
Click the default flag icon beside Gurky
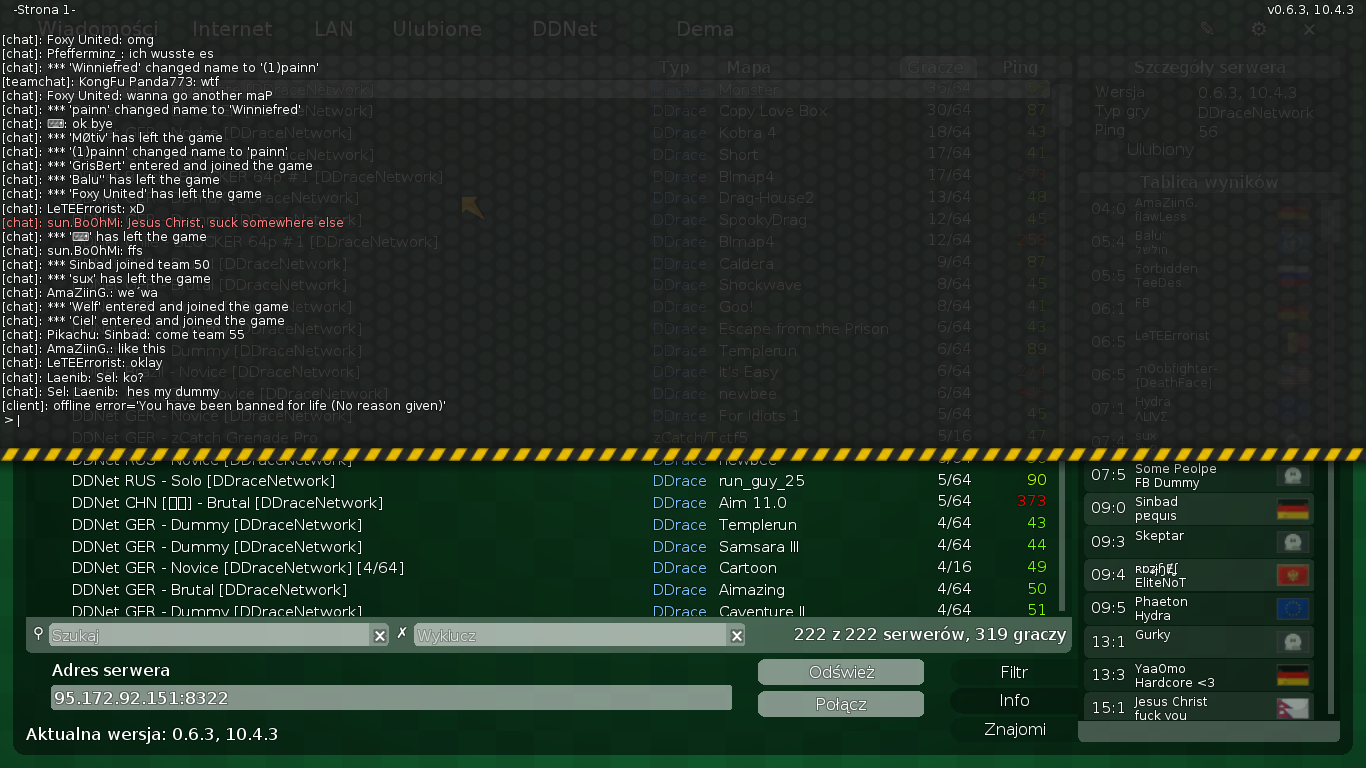1293,642
